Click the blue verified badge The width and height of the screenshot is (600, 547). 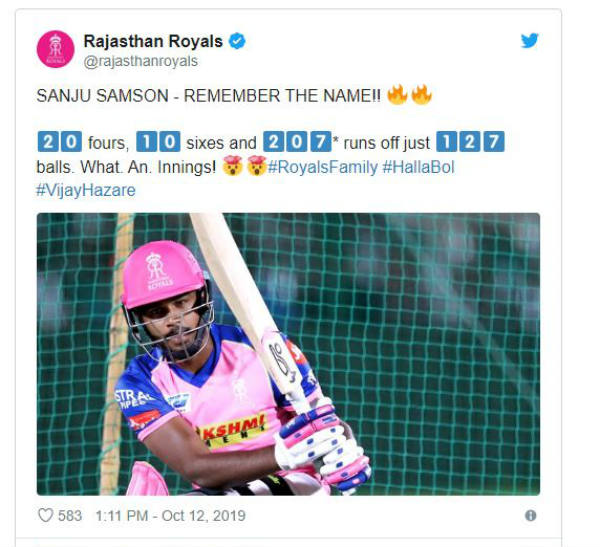[237, 41]
